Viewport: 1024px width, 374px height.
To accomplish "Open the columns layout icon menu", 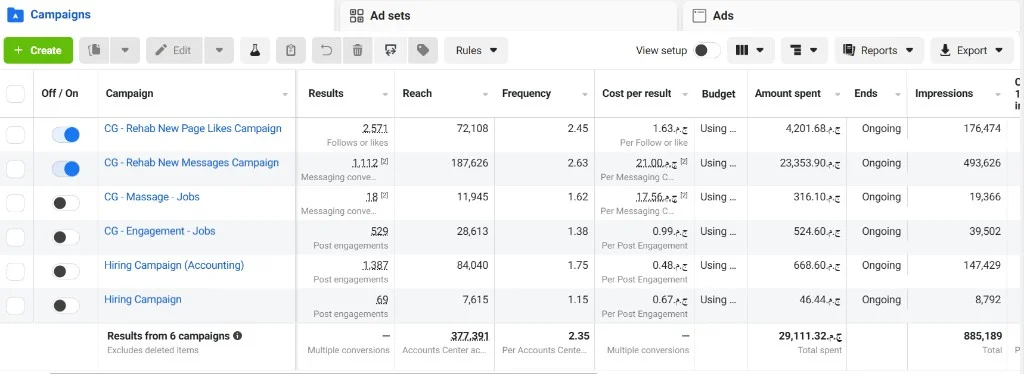I will (750, 50).
